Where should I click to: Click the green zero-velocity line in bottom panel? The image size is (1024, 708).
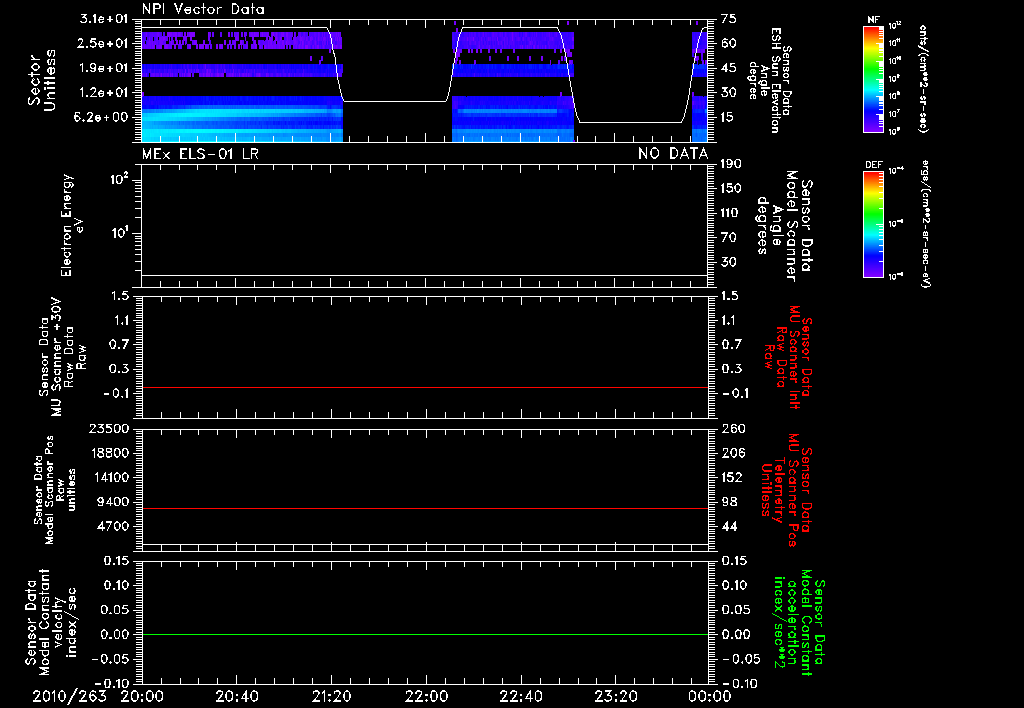pyautogui.click(x=424, y=634)
